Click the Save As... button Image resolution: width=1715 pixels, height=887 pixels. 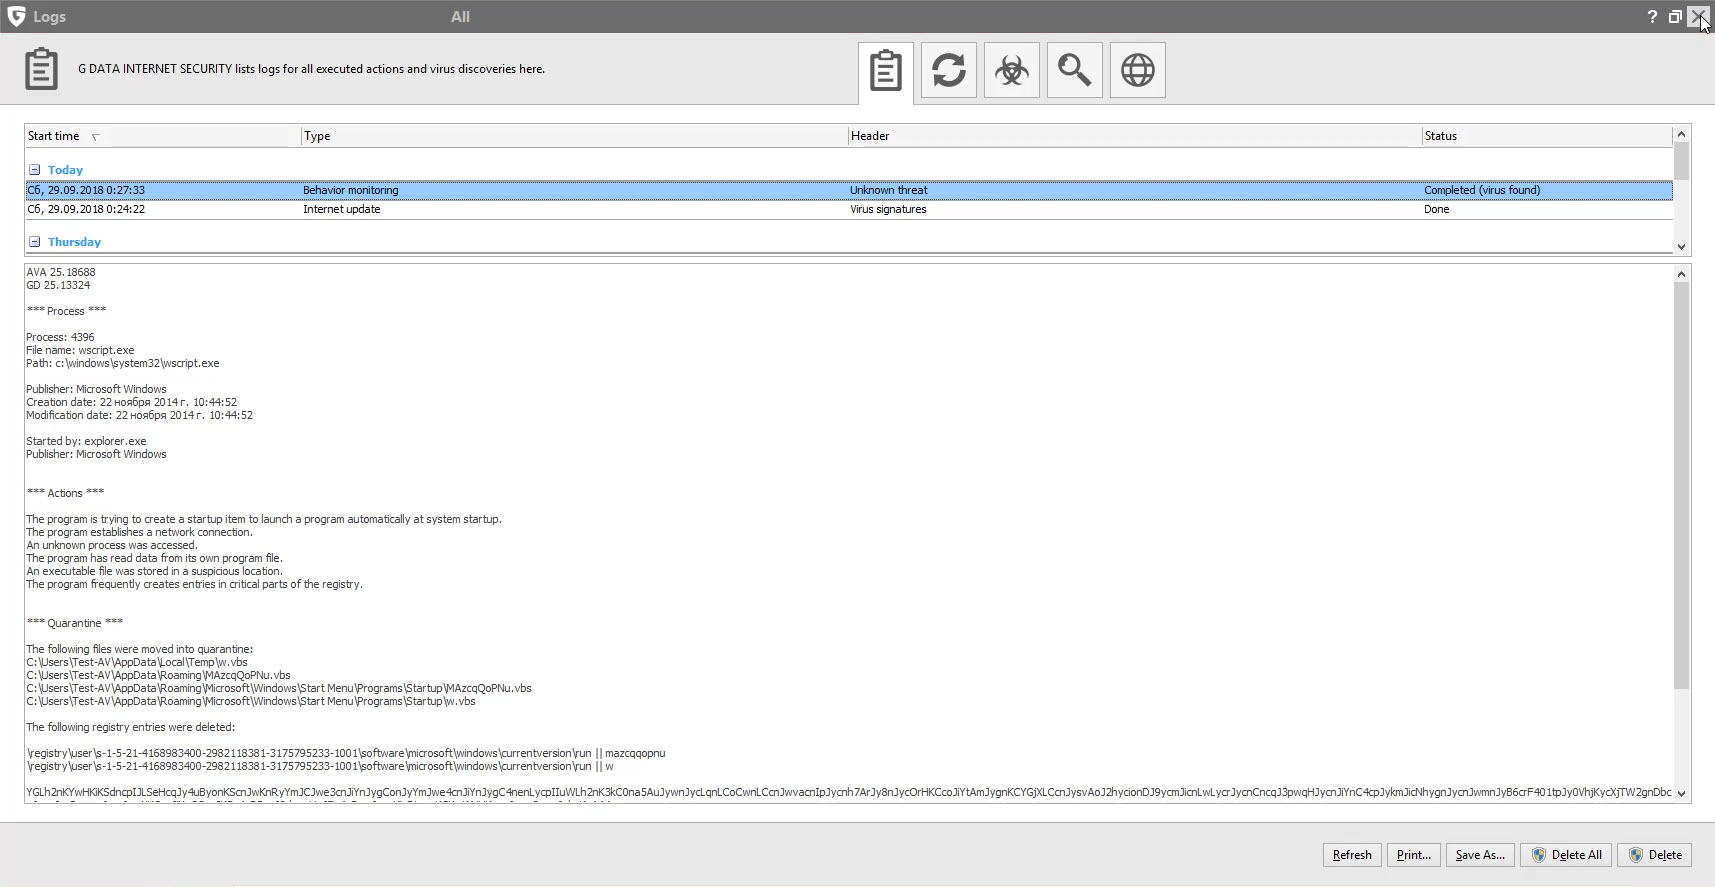(x=1480, y=855)
